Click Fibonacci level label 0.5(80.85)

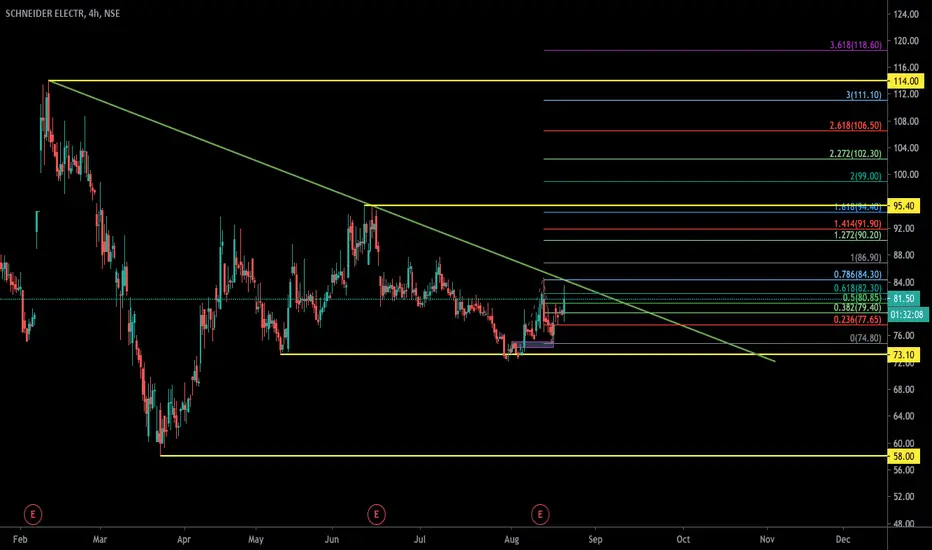point(862,297)
